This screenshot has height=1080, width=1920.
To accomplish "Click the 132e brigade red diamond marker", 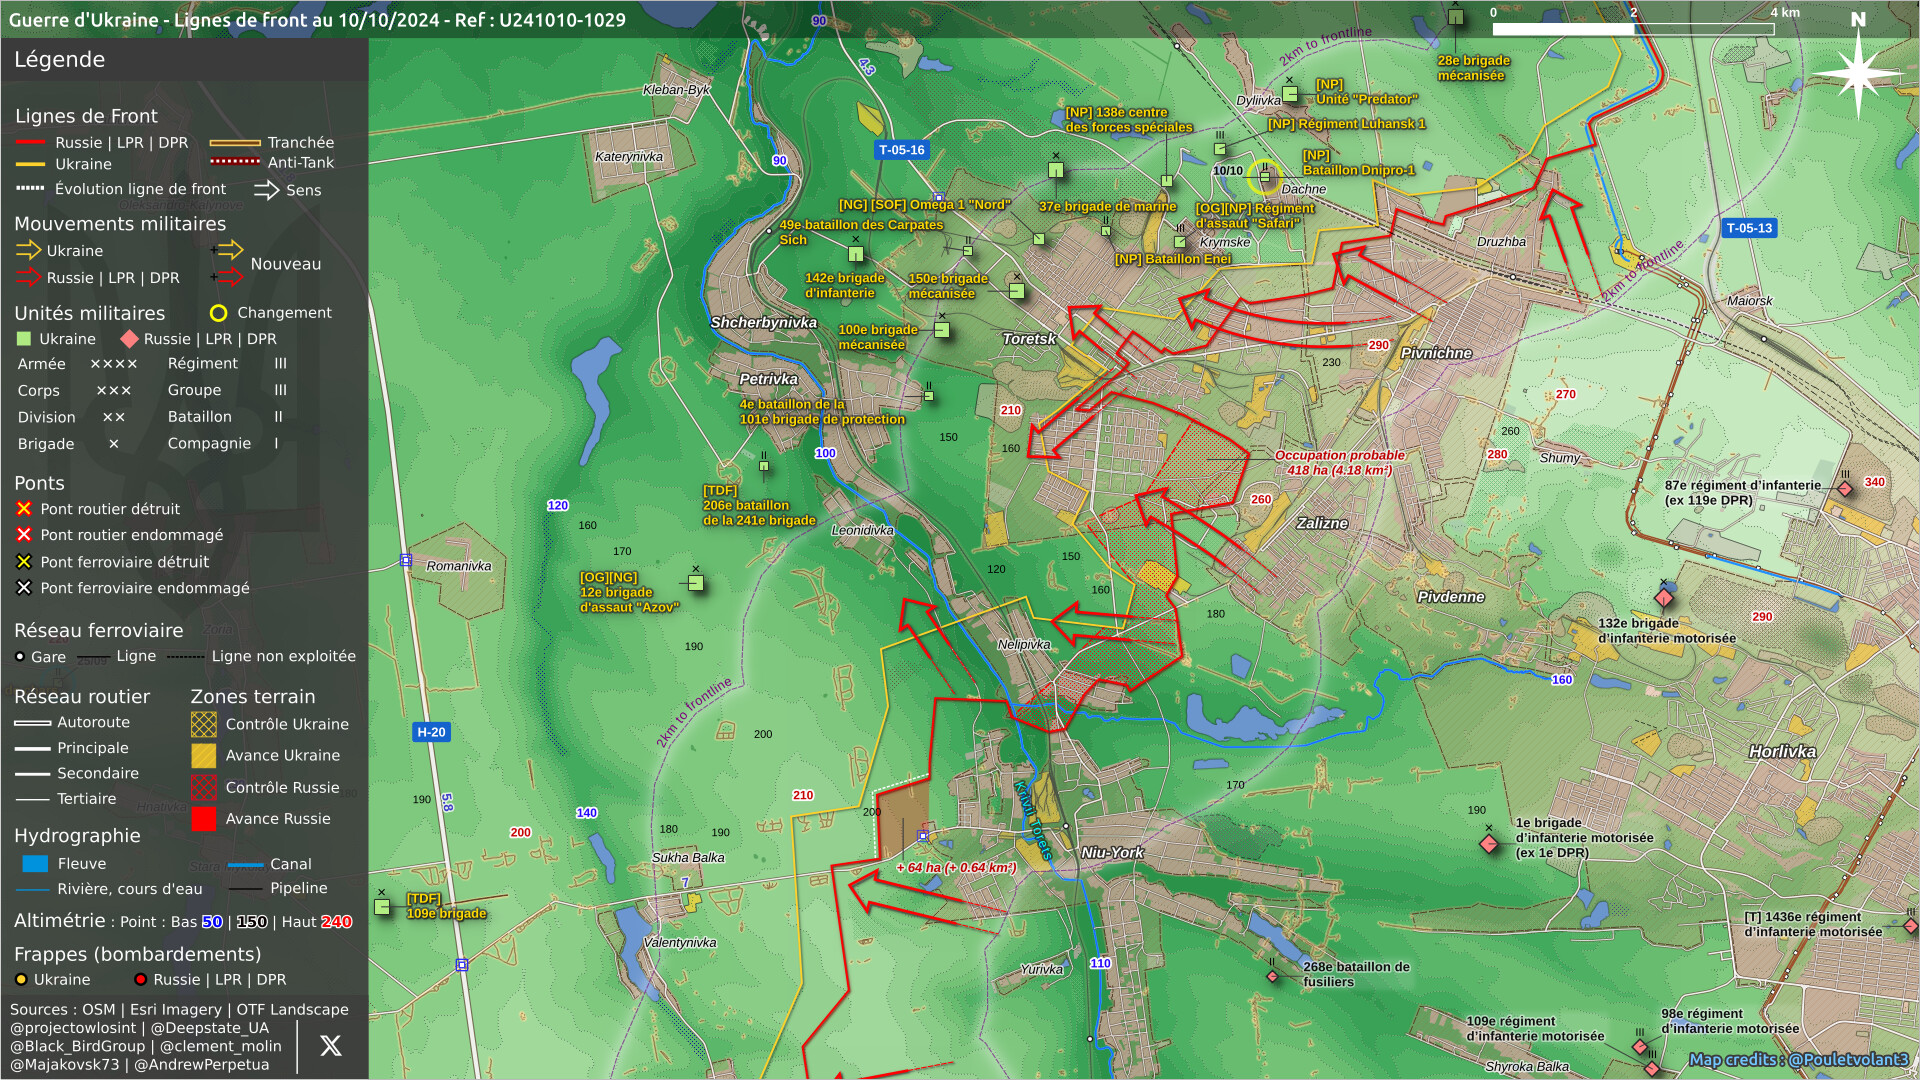I will pos(1664,598).
